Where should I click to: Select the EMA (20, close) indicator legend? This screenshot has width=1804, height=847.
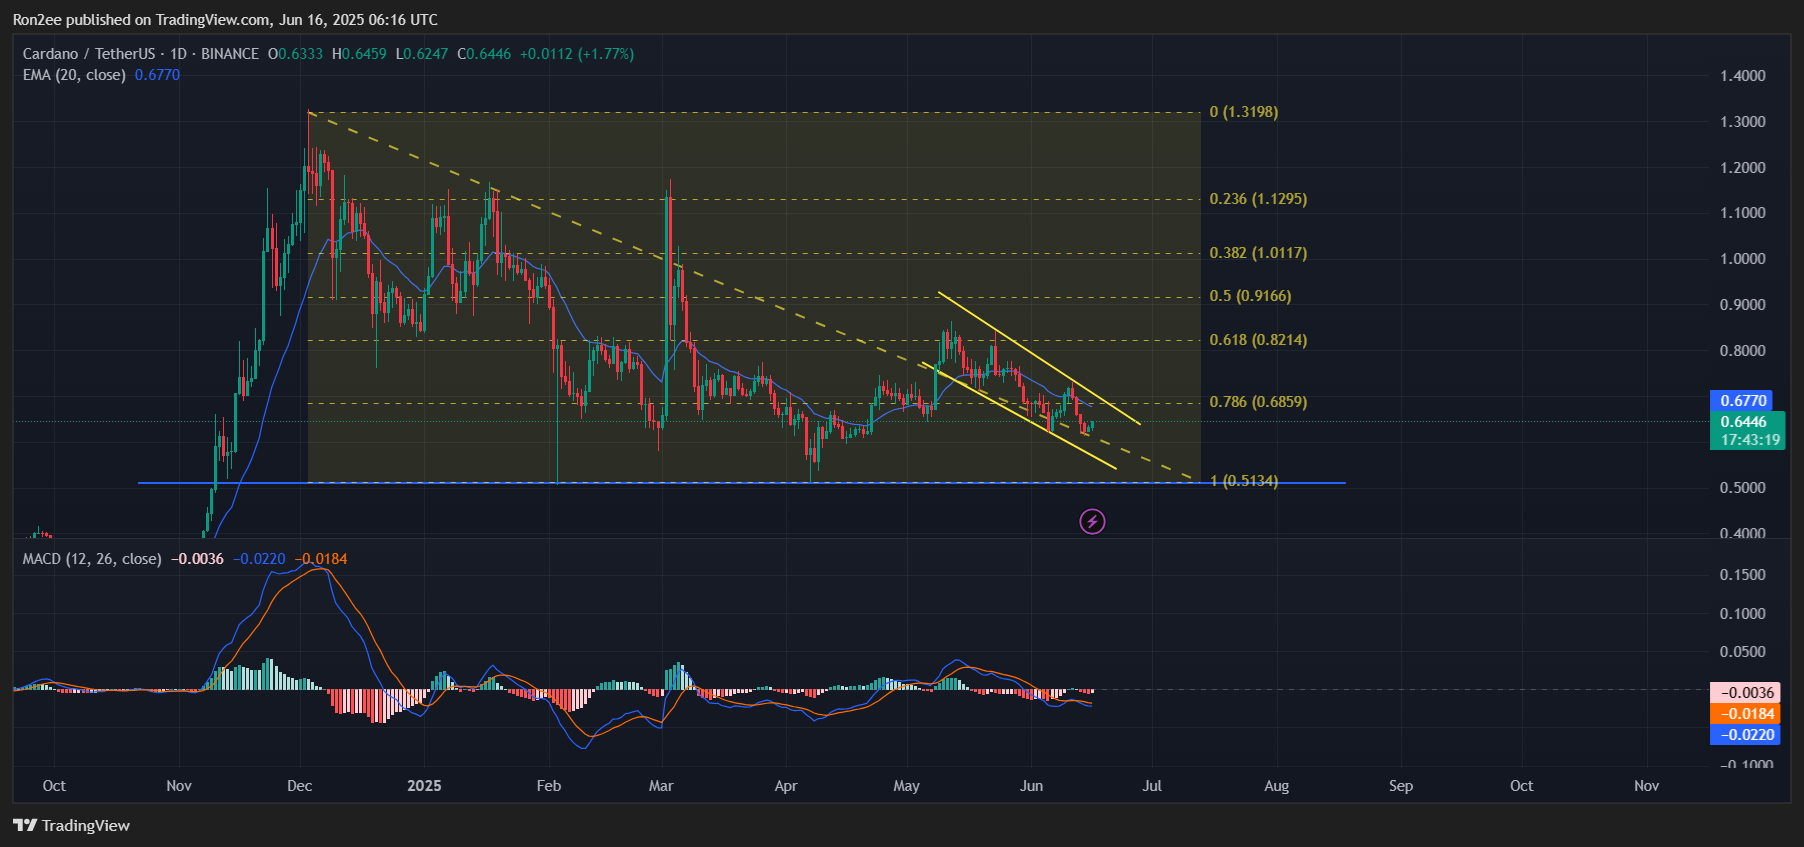74,75
